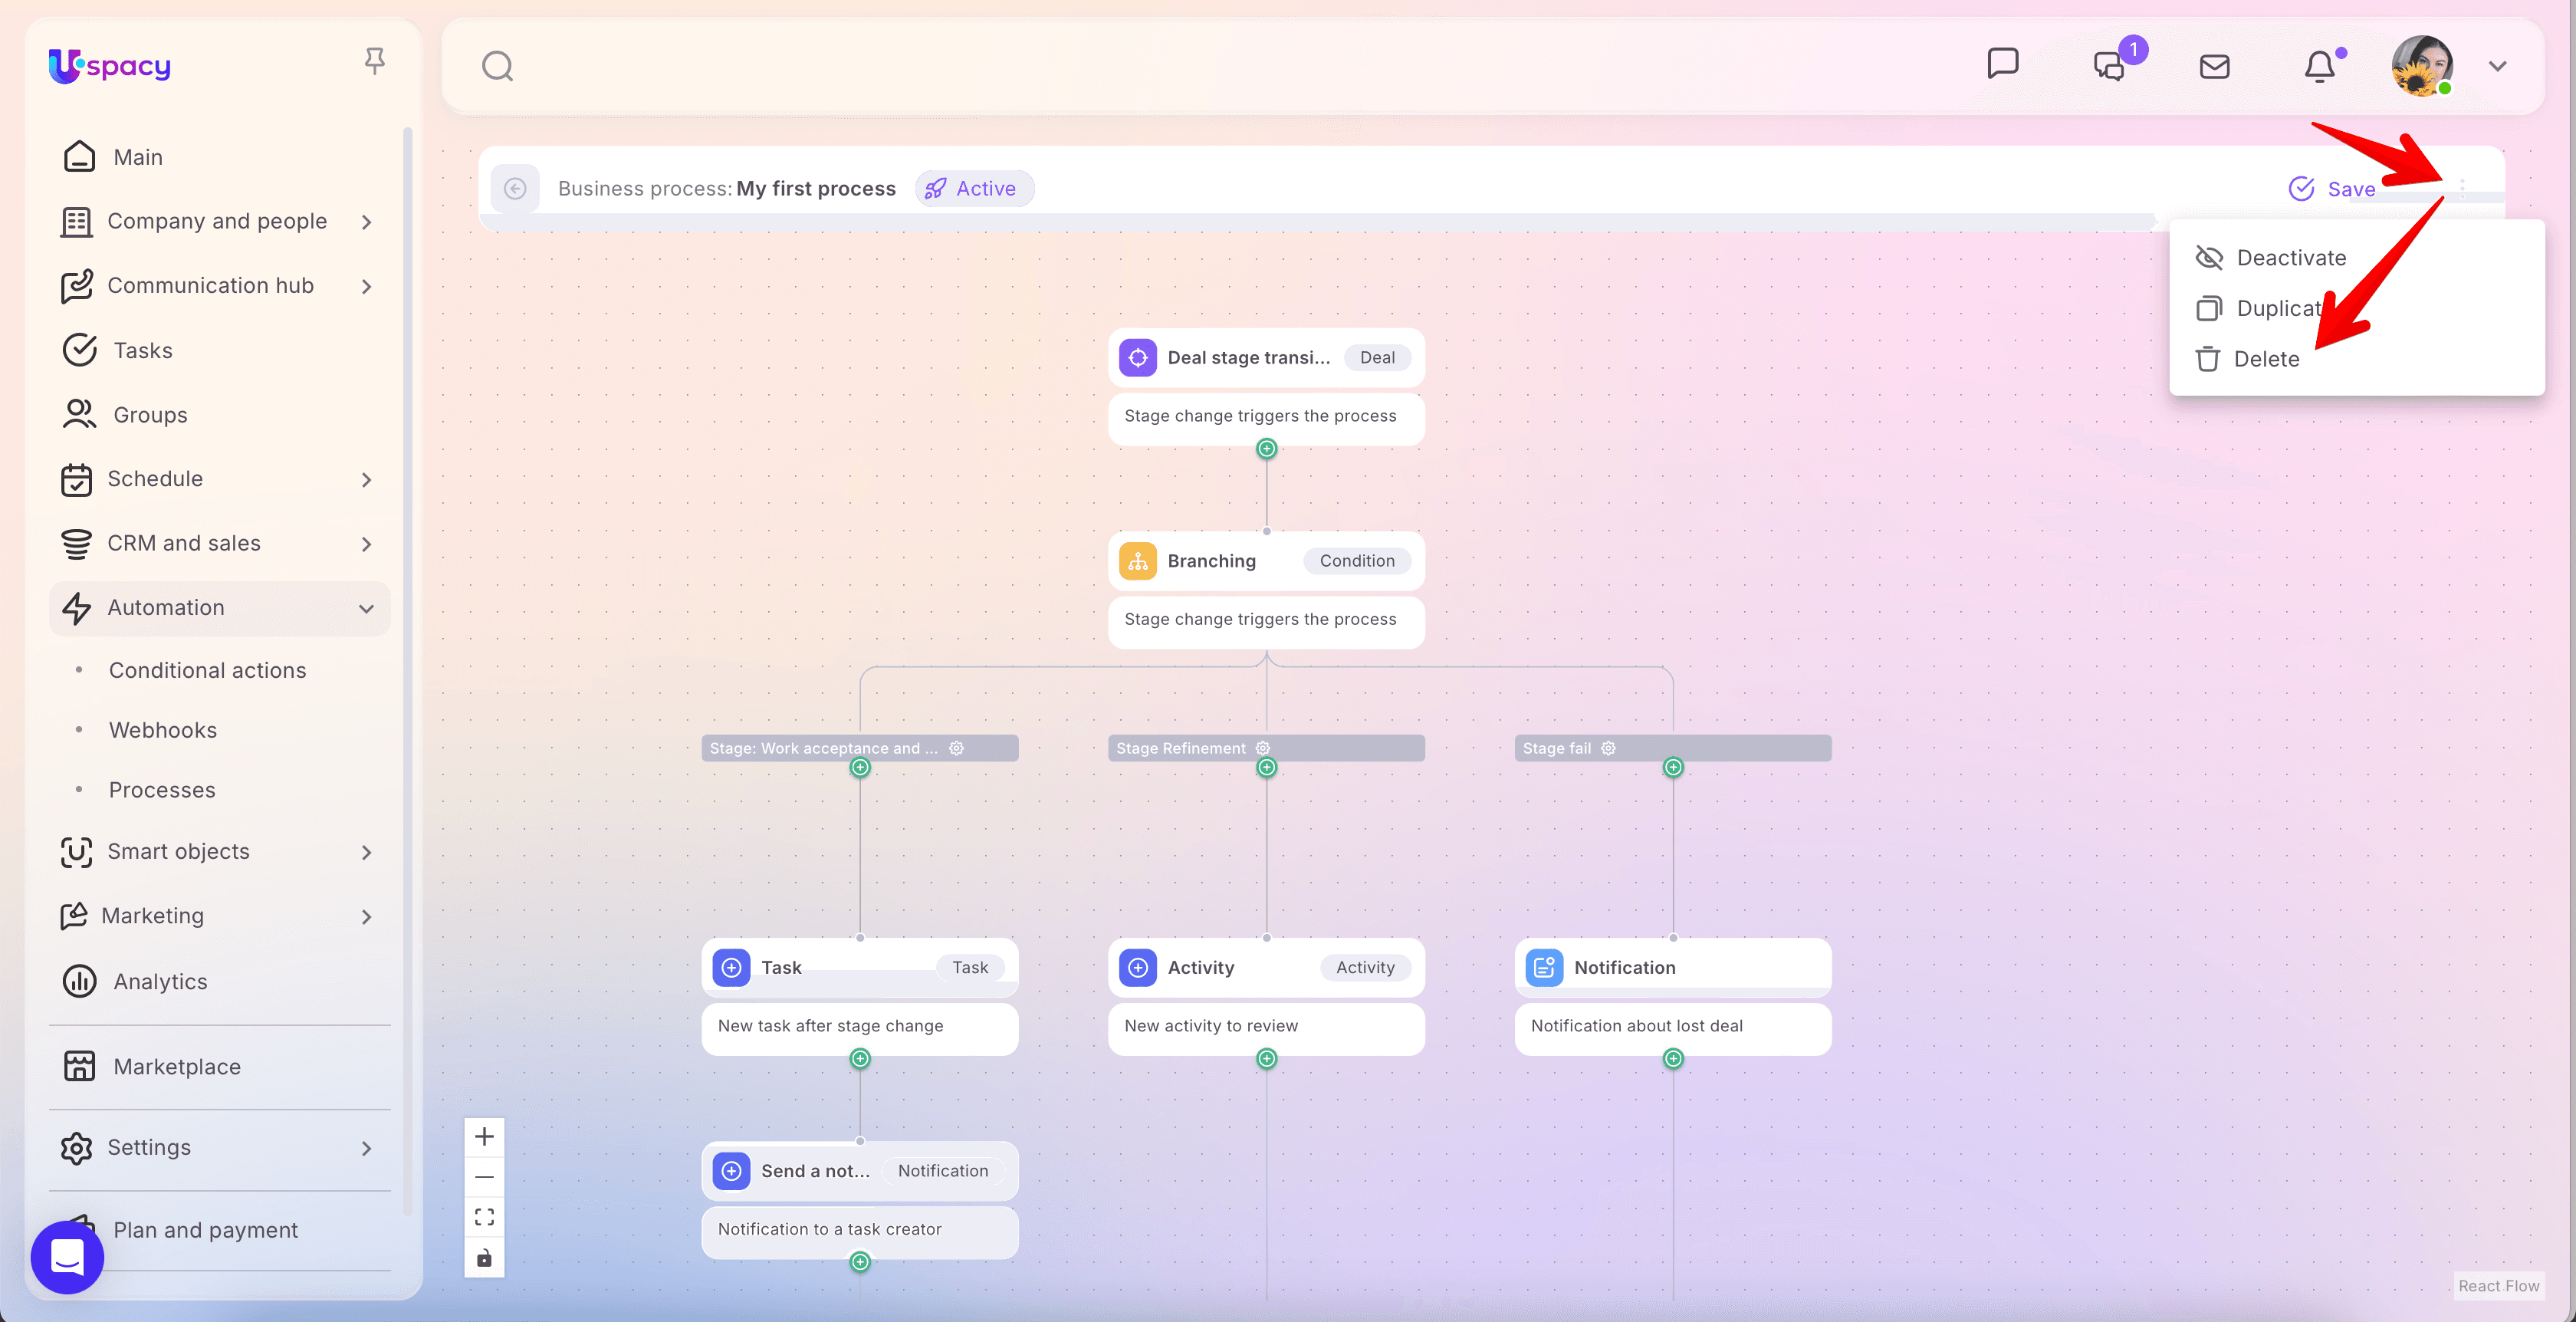Collapse the Automation menu section
Viewport: 2576px width, 1322px height.
tap(366, 608)
